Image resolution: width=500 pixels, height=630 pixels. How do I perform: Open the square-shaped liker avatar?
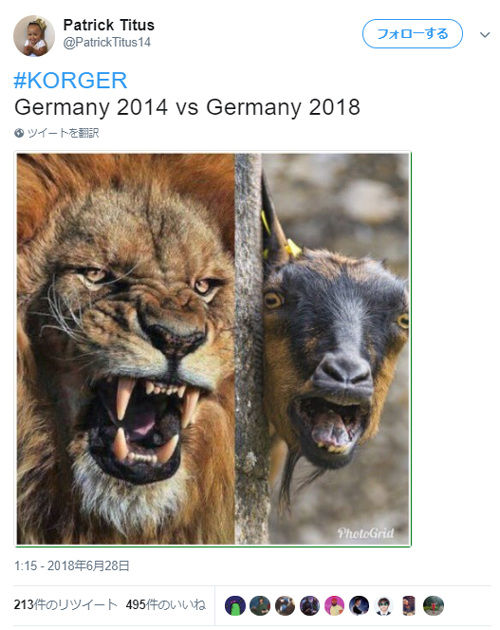click(x=409, y=605)
